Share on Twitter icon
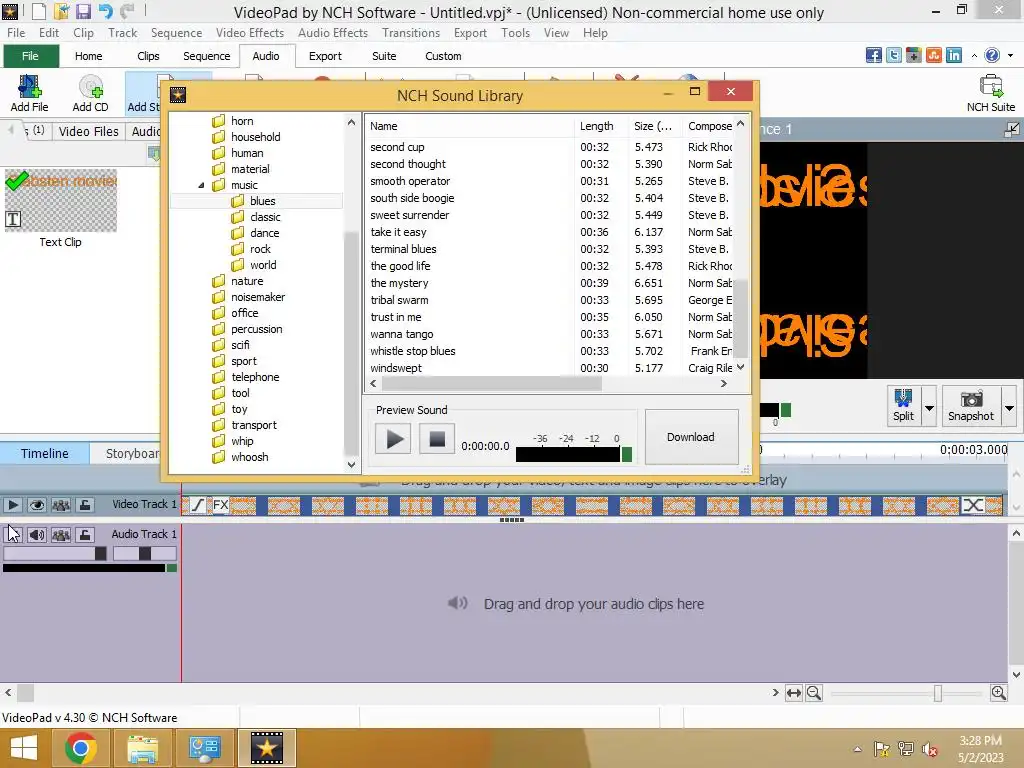The image size is (1024, 768). (894, 56)
